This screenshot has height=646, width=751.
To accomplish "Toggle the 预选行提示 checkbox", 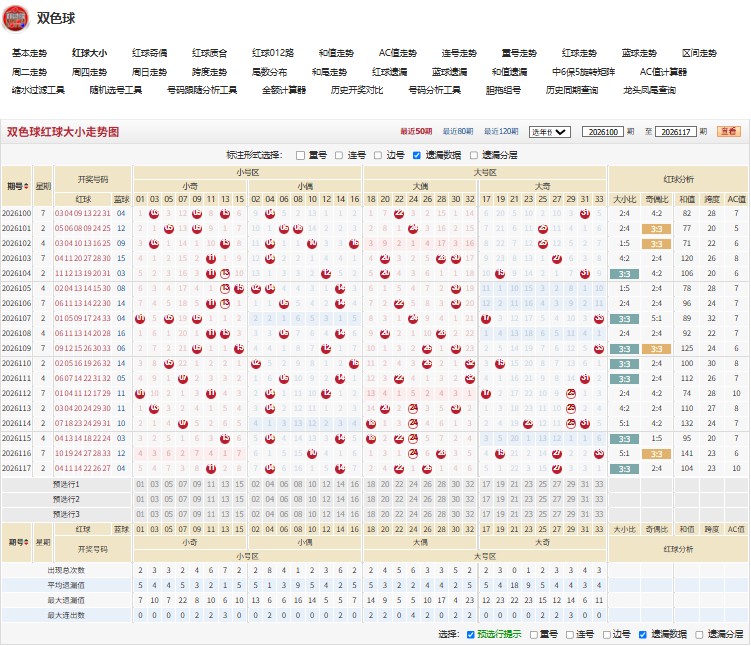I will point(470,635).
